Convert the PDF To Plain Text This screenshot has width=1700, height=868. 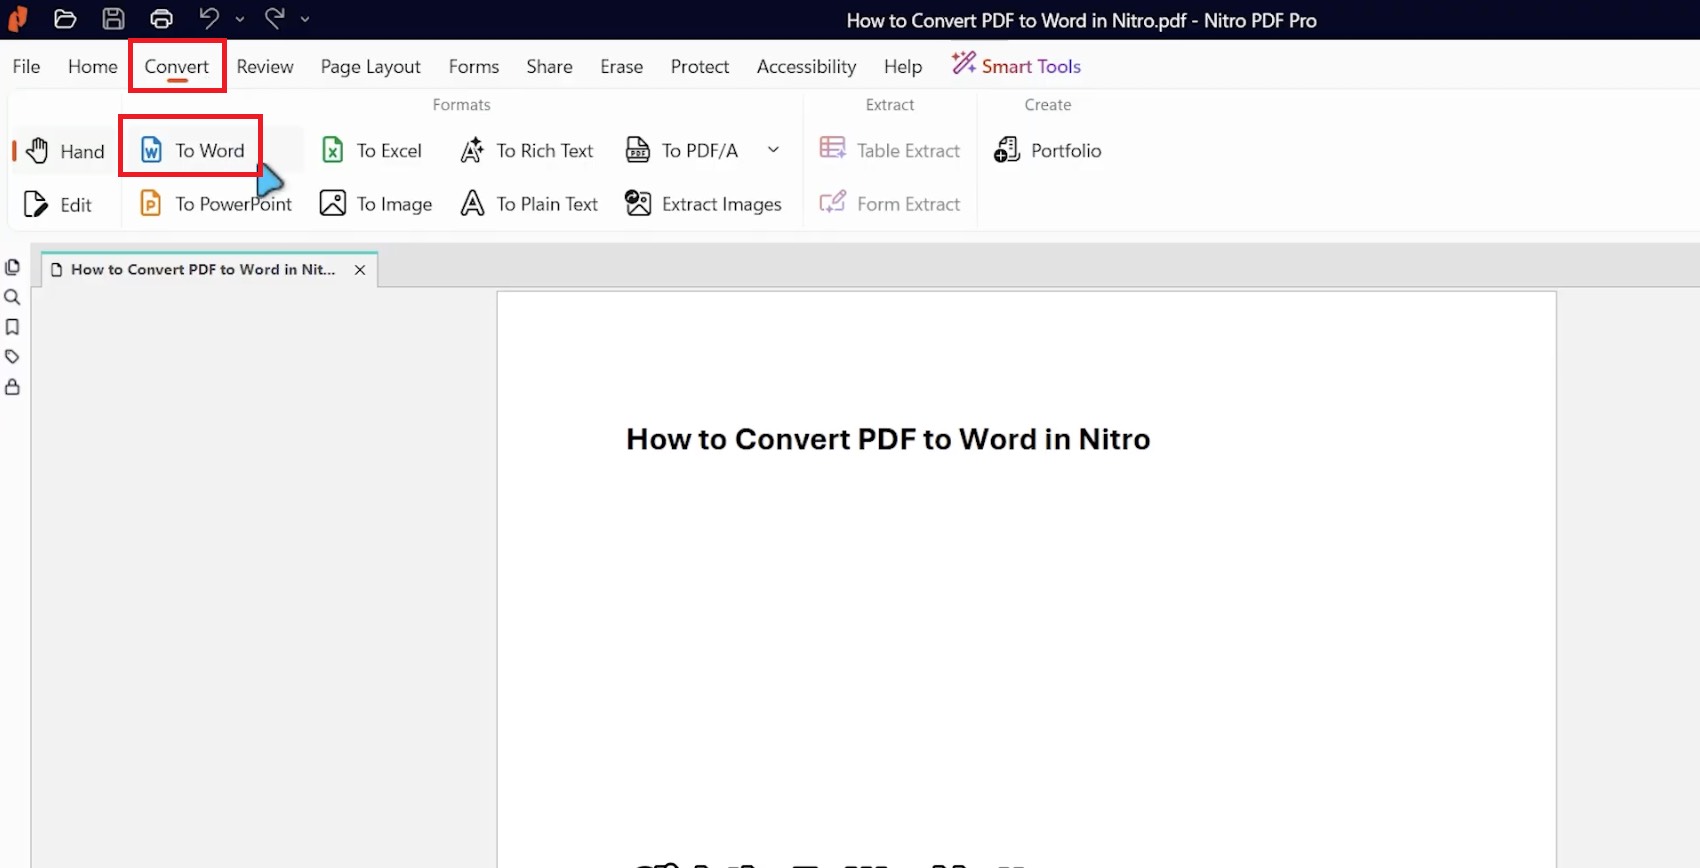(x=529, y=204)
